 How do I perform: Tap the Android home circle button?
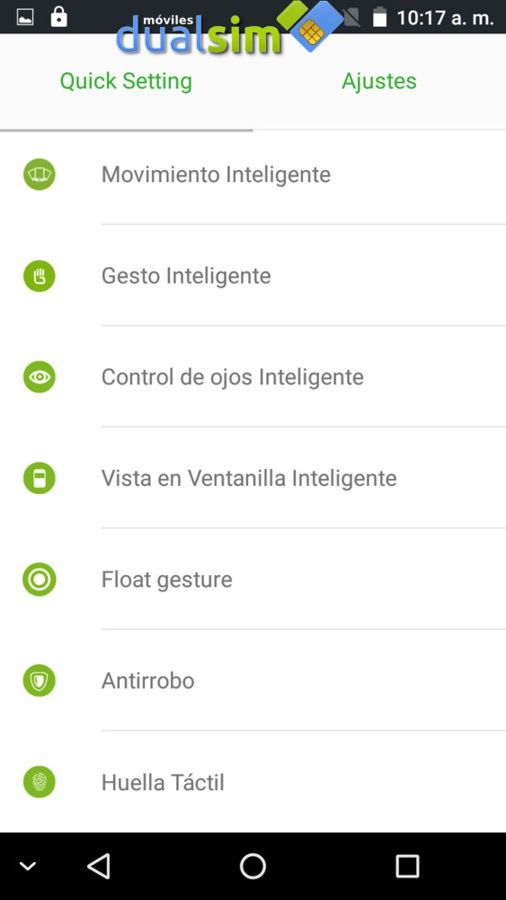[253, 866]
